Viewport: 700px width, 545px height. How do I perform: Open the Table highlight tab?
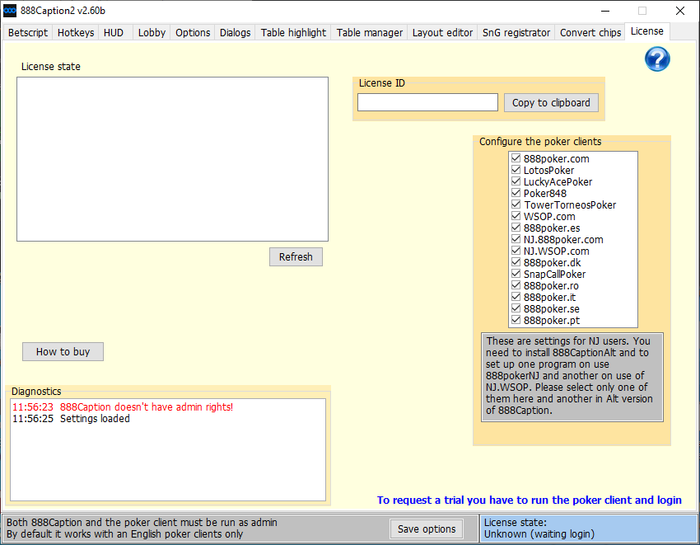tap(293, 33)
